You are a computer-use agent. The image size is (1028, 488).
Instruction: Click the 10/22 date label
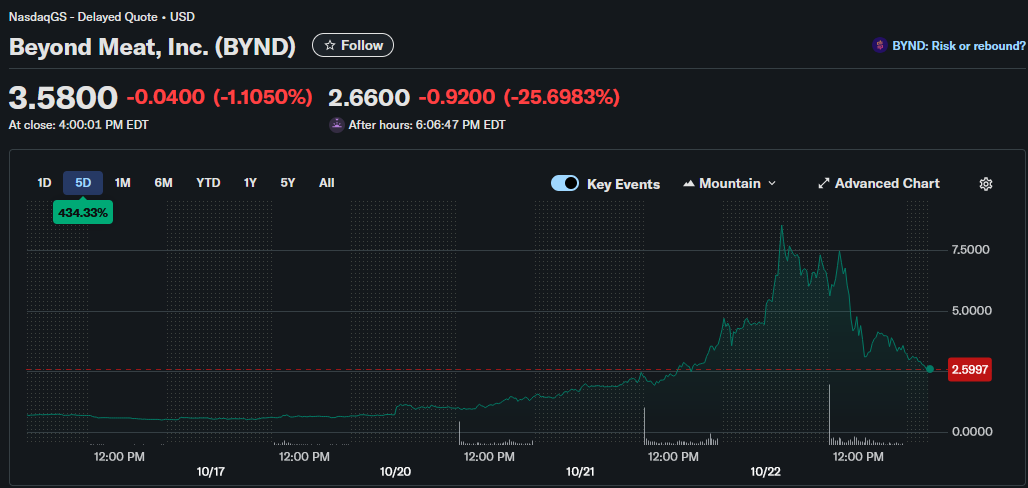click(x=765, y=472)
